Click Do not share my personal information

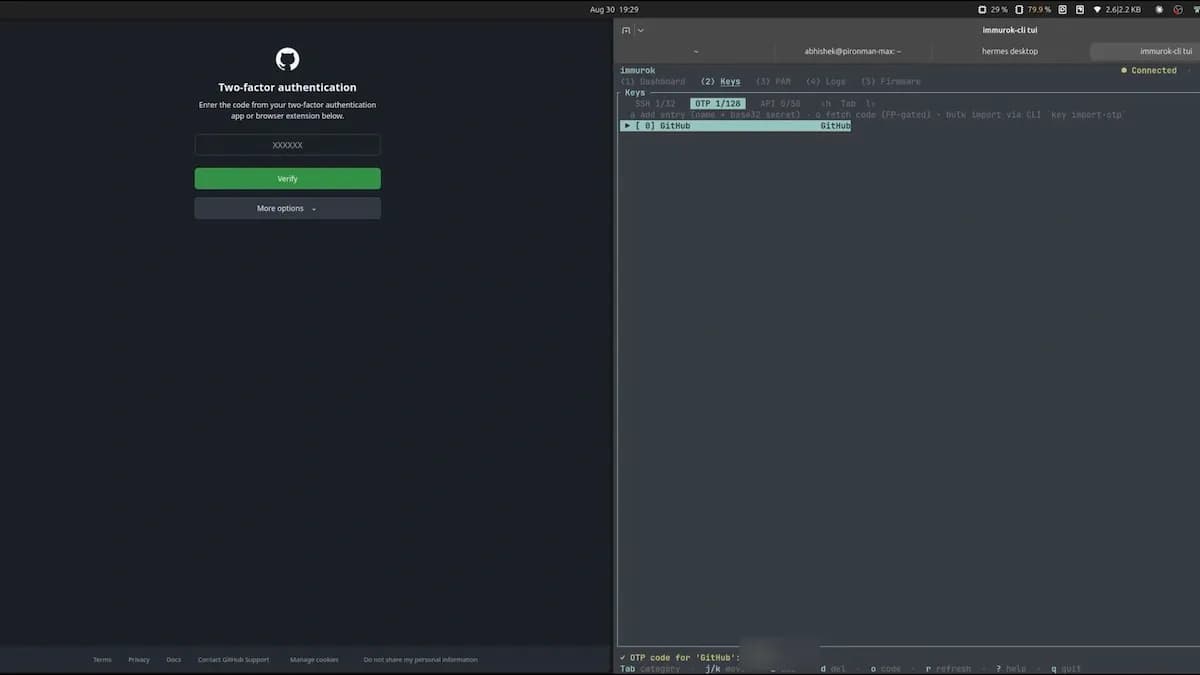click(420, 660)
